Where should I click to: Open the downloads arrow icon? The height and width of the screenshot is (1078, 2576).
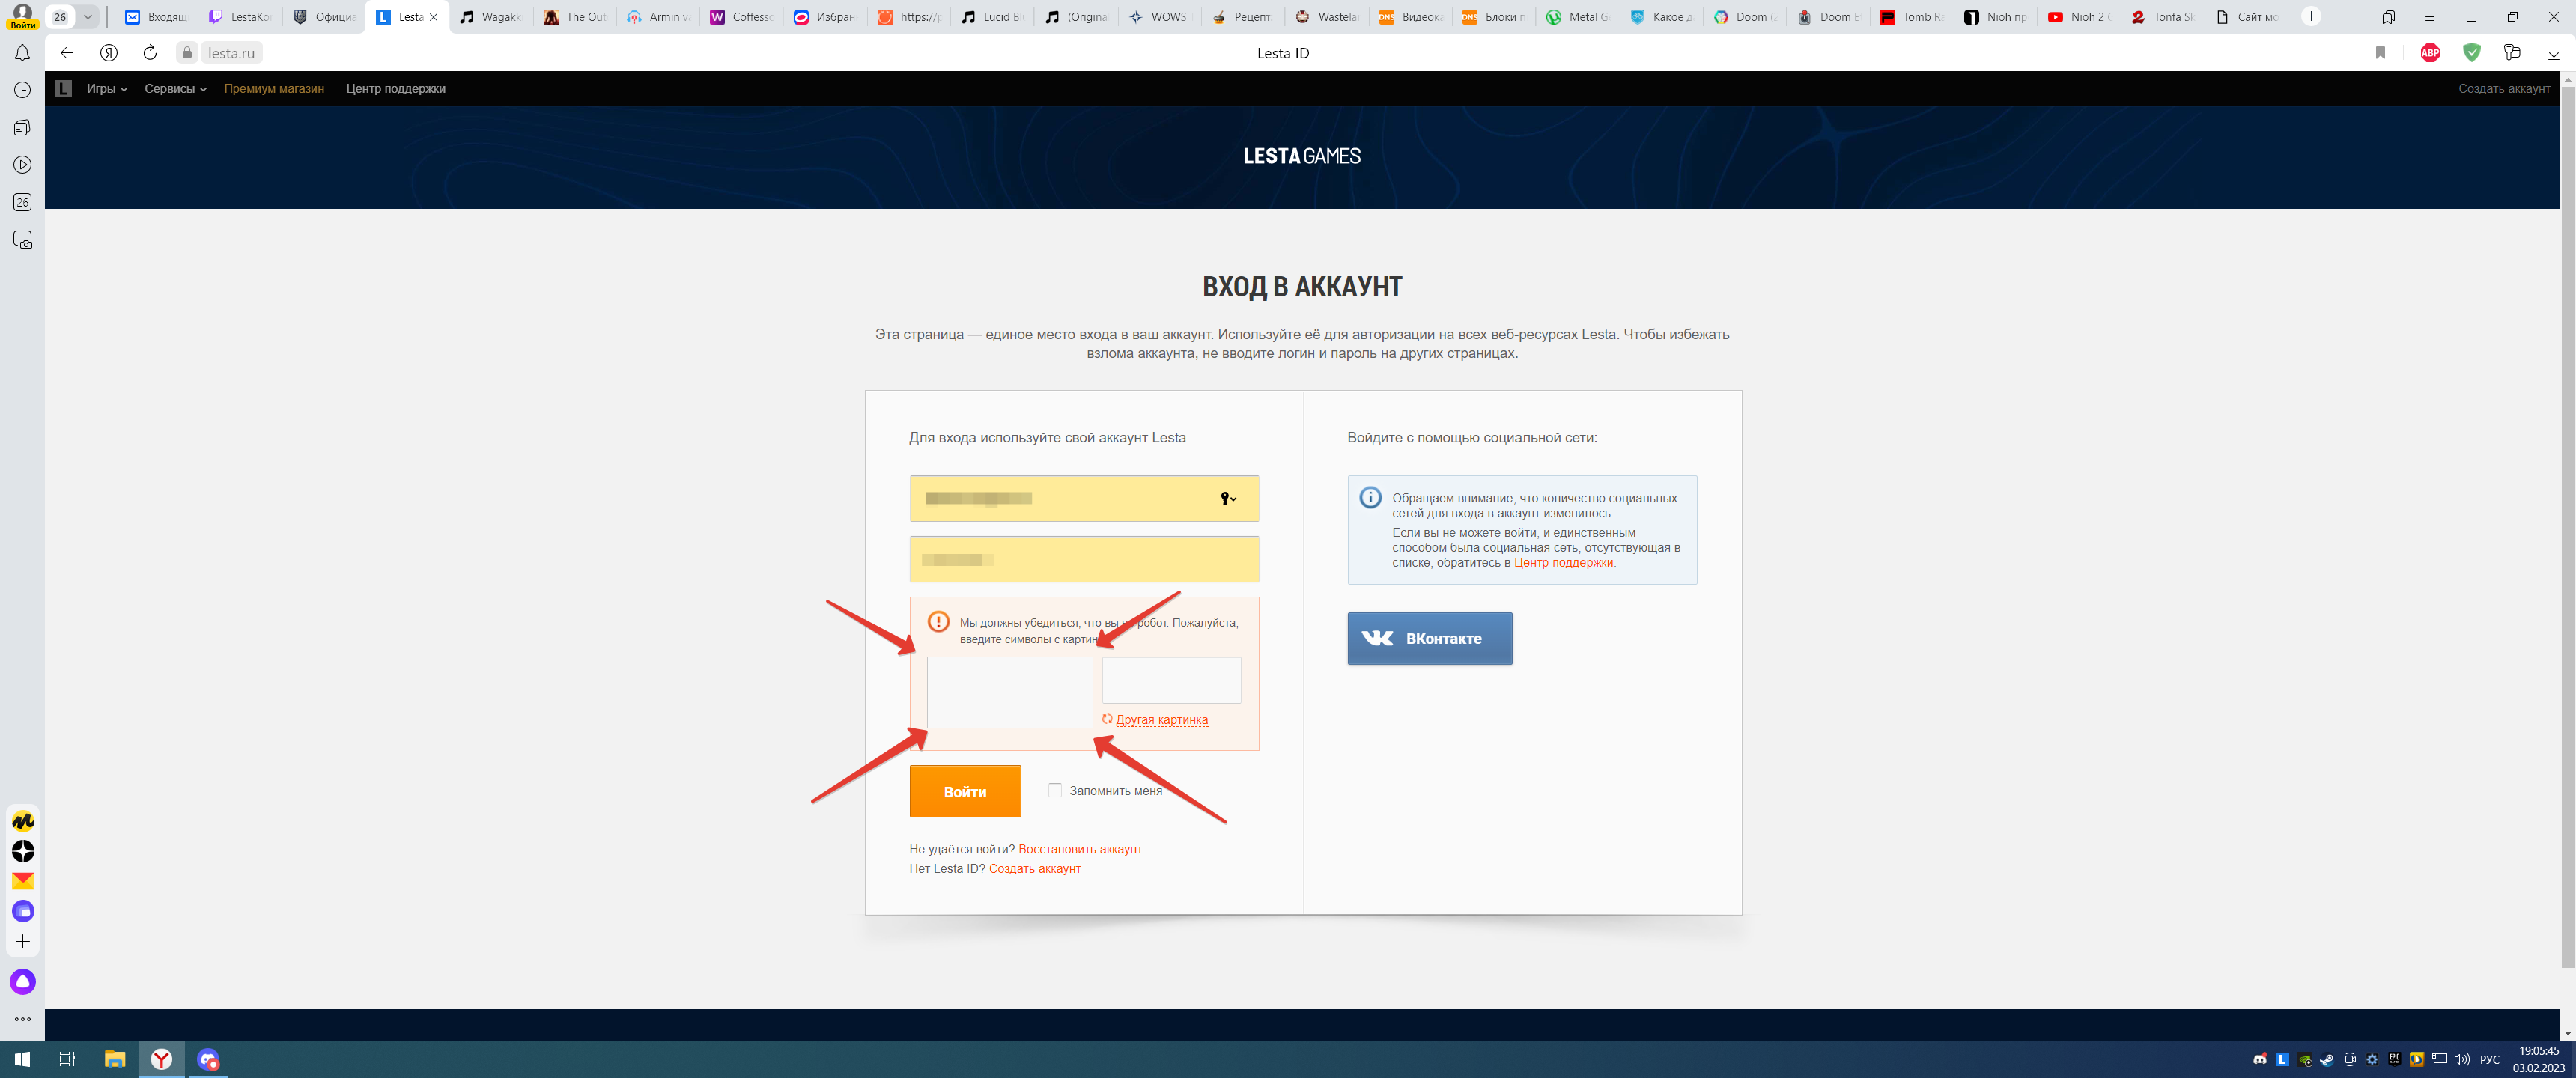2553,53
